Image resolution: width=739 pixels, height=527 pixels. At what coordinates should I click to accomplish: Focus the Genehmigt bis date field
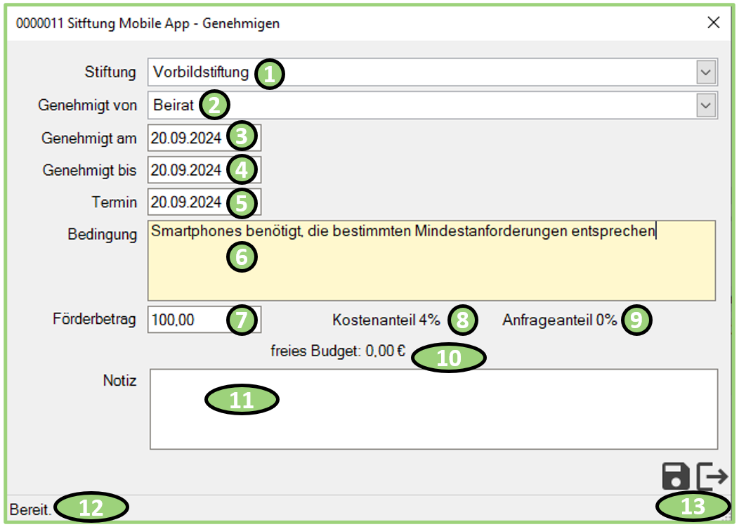coord(187,170)
